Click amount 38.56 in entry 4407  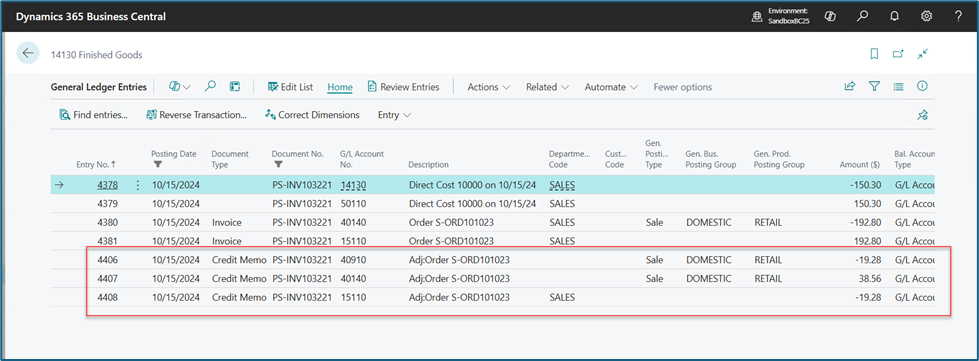(x=869, y=279)
